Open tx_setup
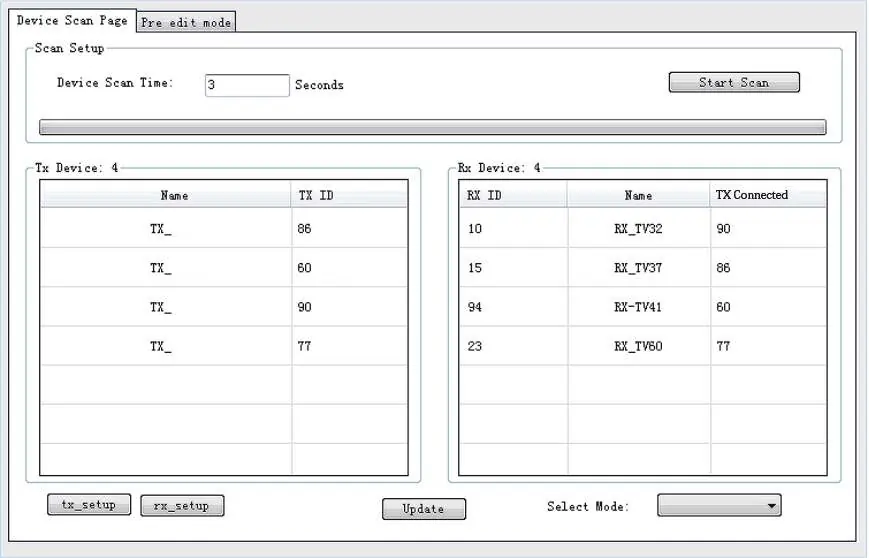869x558 pixels. 89,505
